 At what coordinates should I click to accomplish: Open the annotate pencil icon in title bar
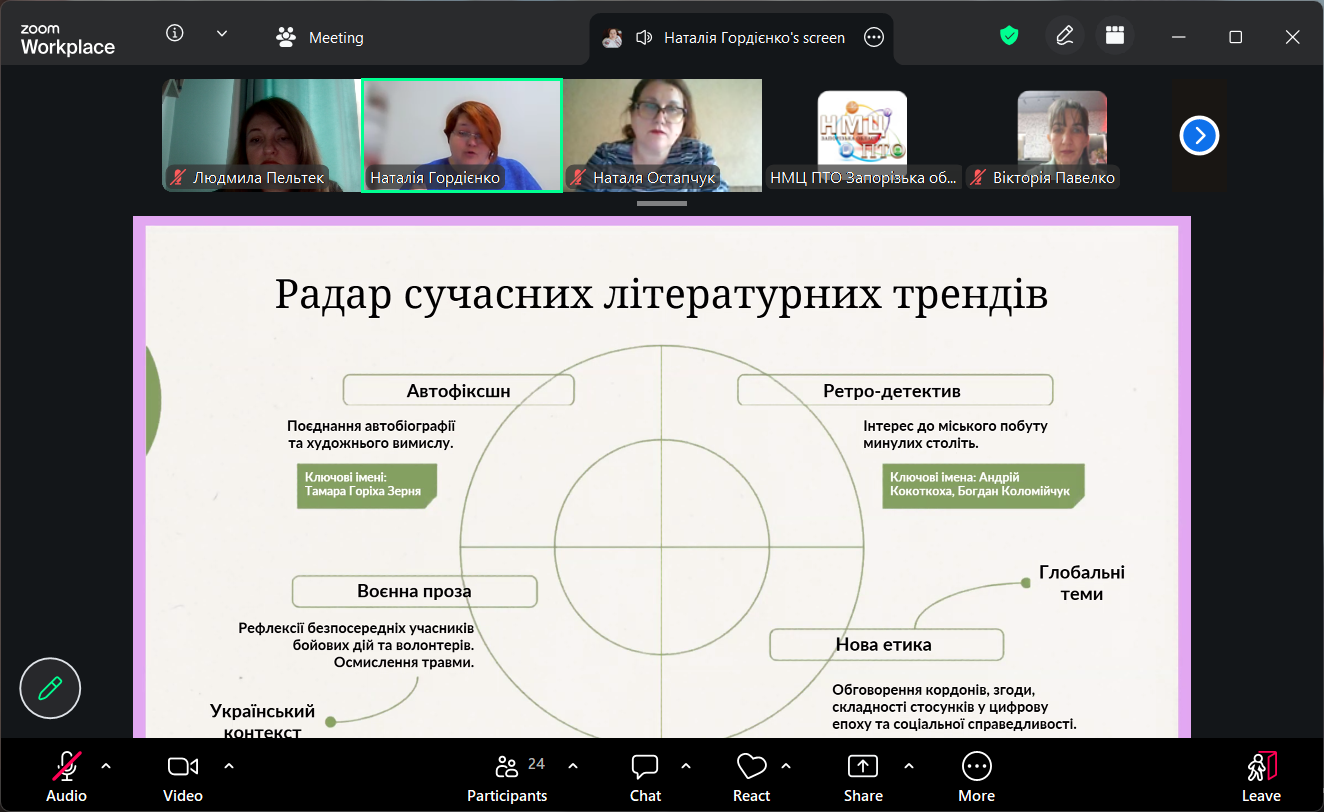pos(1064,36)
